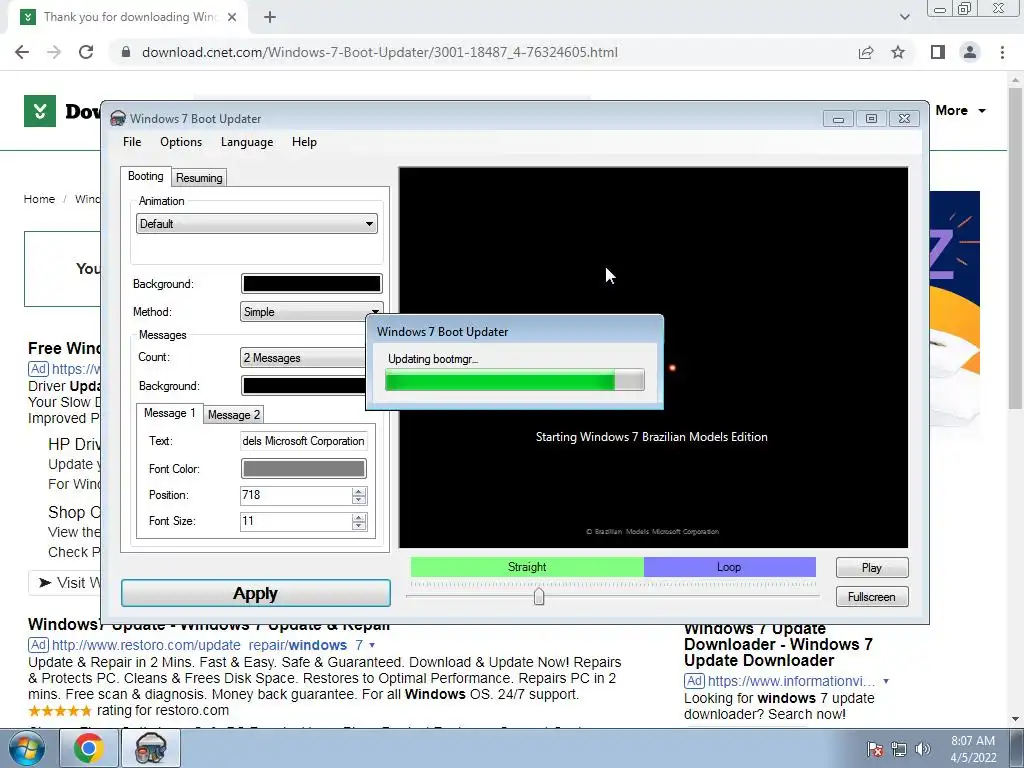Open the Method Simple dropdown

311,312
